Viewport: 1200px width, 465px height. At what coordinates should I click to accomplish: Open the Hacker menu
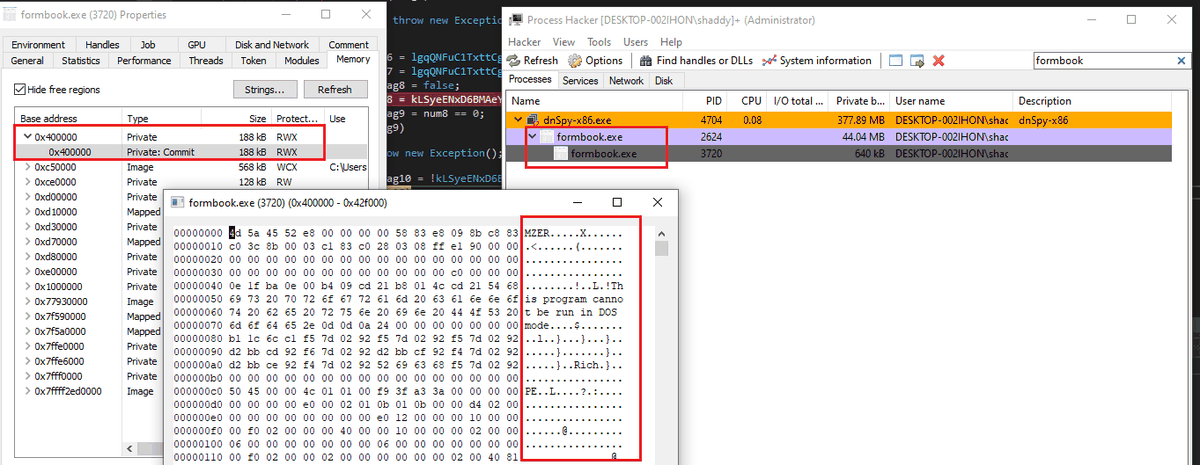[524, 42]
